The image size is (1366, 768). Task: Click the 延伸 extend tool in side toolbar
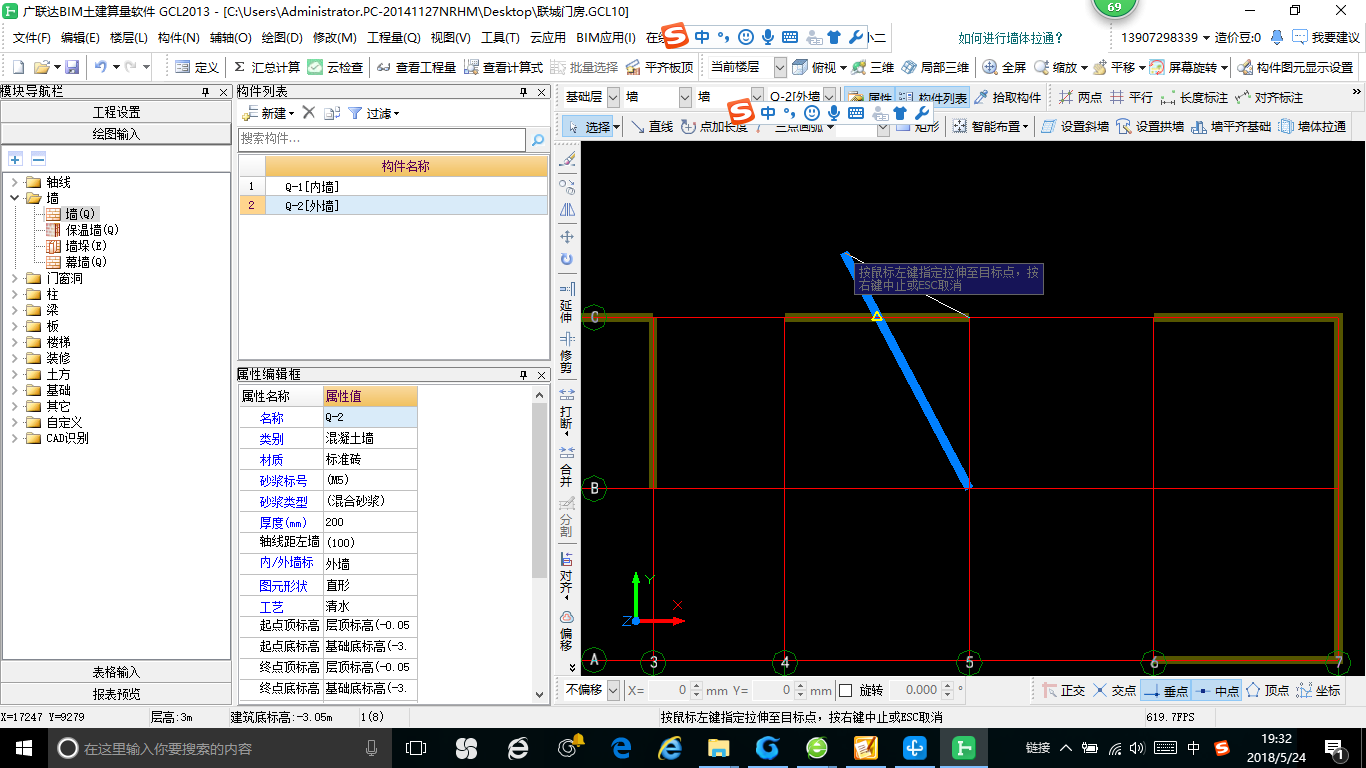pos(566,302)
